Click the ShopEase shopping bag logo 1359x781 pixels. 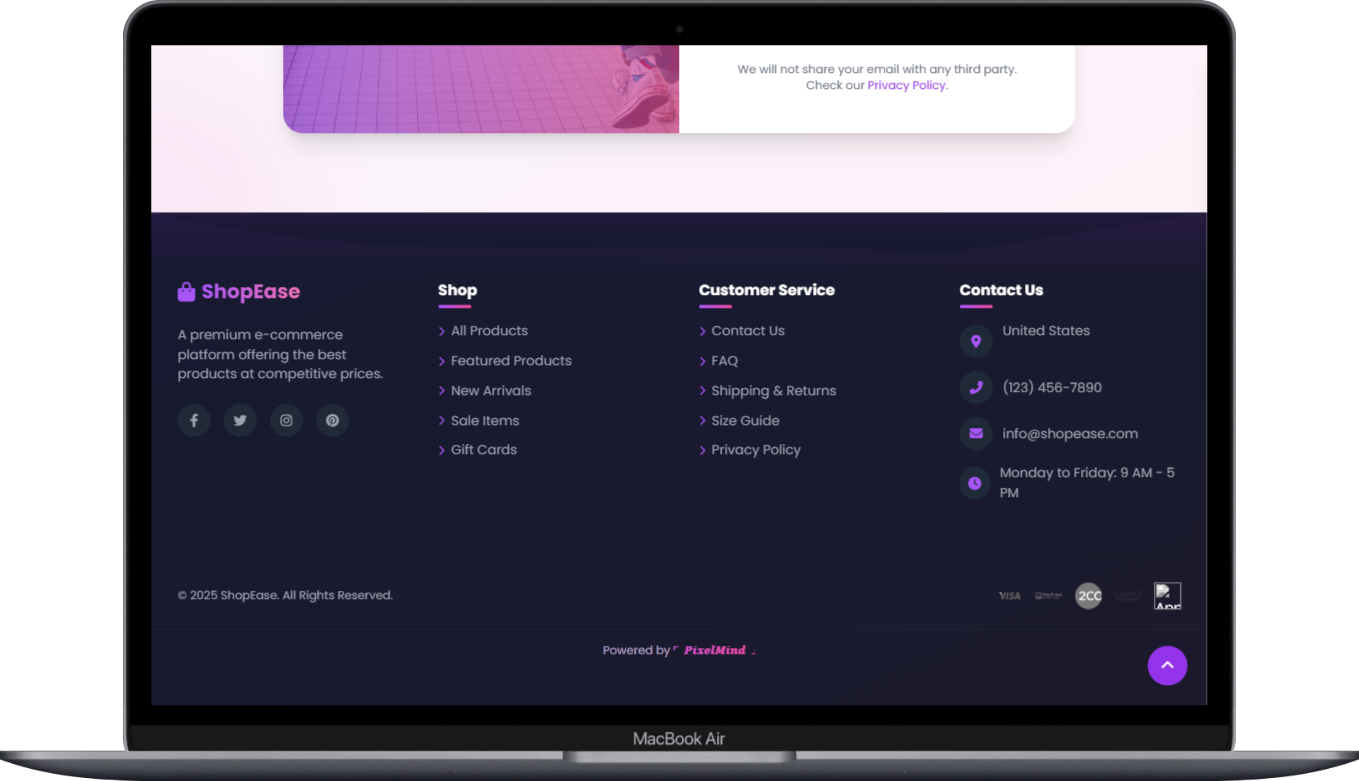[x=186, y=292]
